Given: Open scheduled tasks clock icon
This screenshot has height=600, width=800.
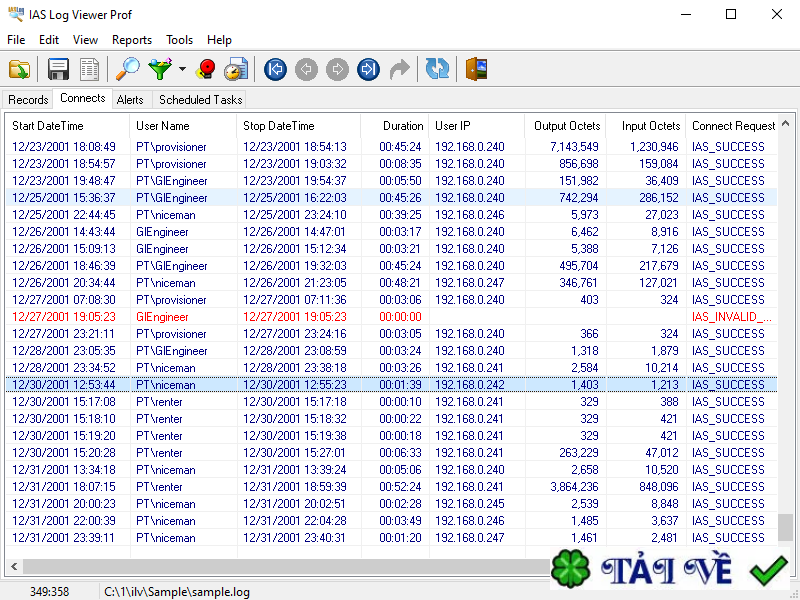Looking at the screenshot, I should coord(236,69).
